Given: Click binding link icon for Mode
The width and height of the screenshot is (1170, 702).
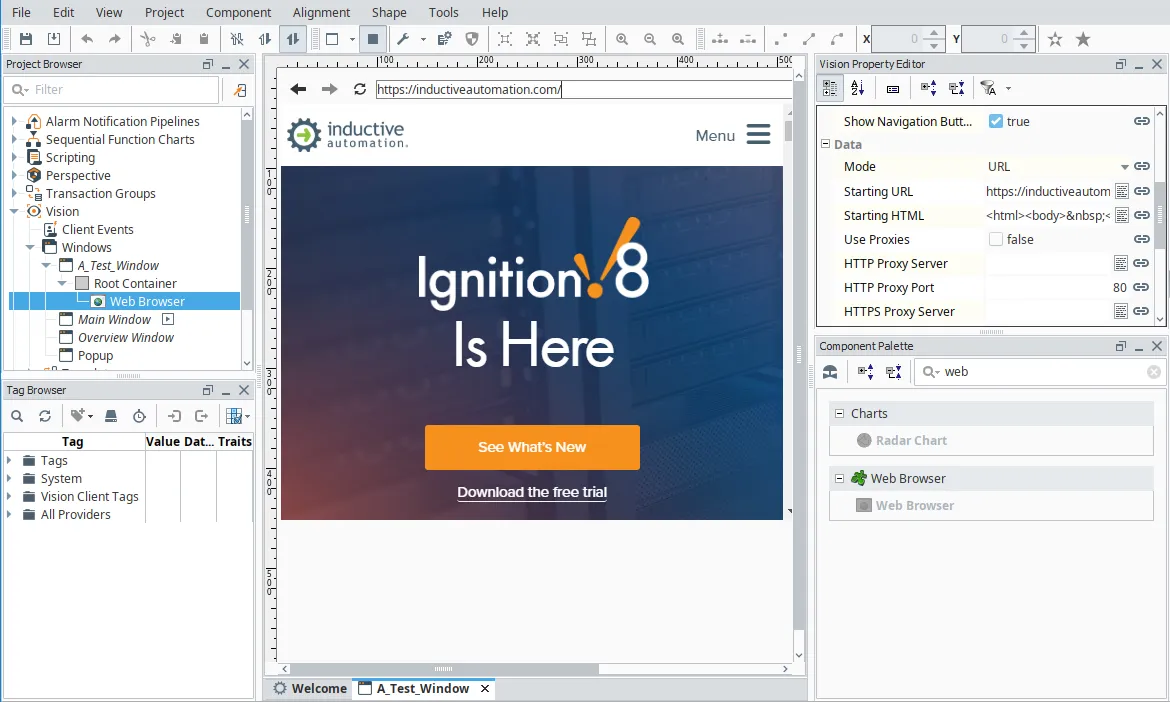Looking at the screenshot, I should coord(1142,166).
